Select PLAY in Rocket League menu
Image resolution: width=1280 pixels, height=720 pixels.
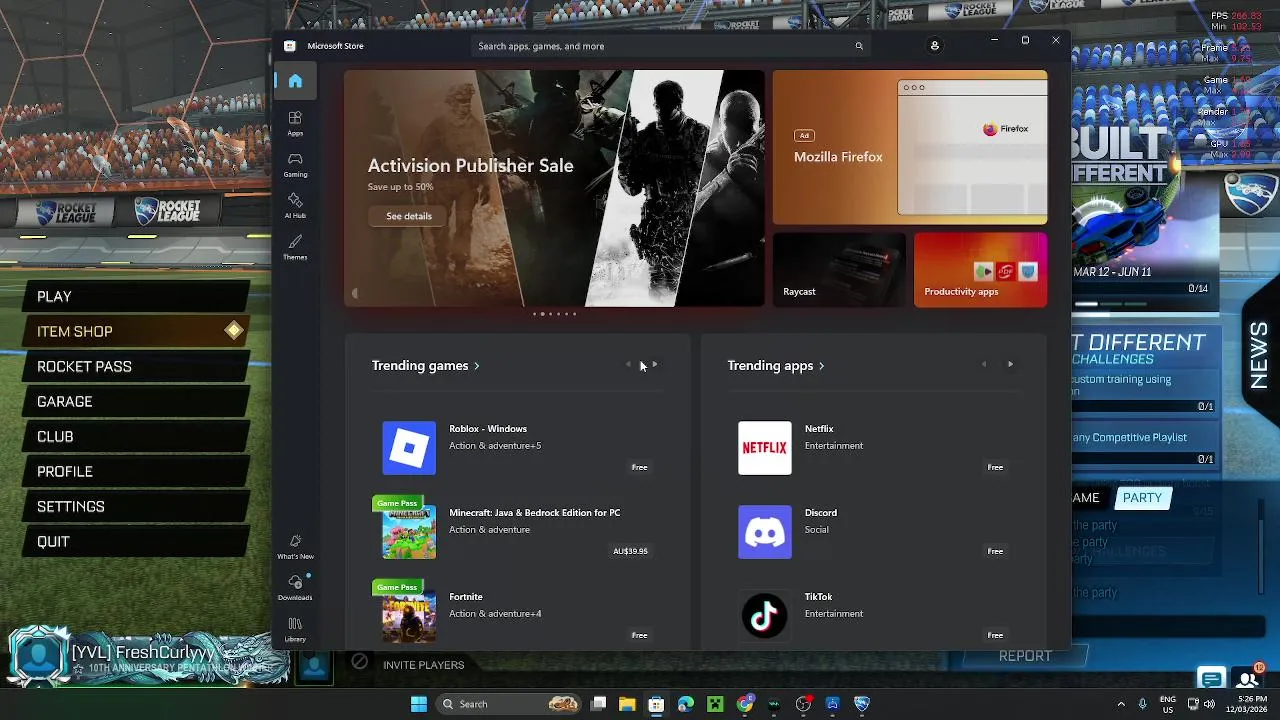coord(137,297)
